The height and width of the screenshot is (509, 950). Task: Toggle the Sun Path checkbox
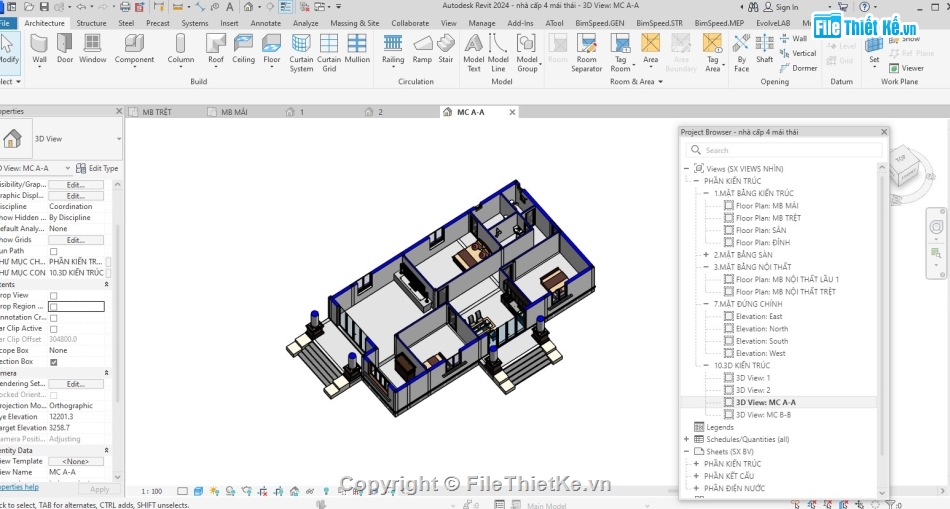click(53, 251)
